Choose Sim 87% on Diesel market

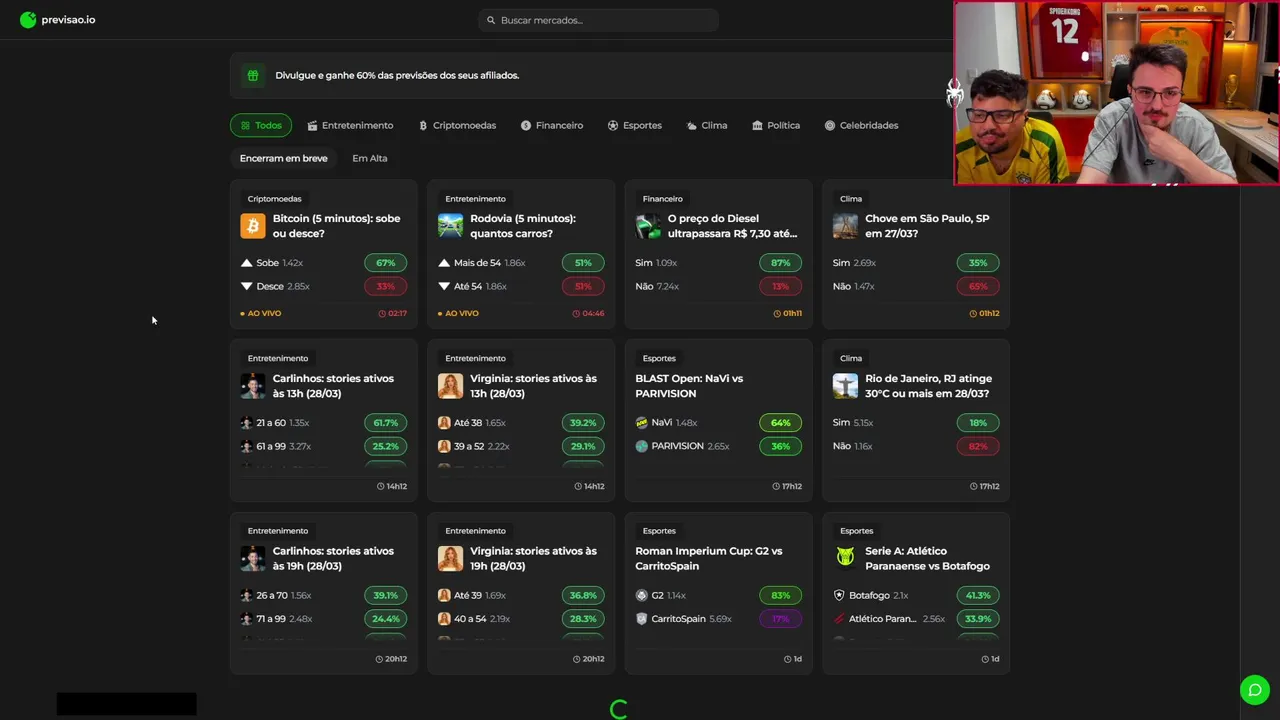tap(781, 263)
